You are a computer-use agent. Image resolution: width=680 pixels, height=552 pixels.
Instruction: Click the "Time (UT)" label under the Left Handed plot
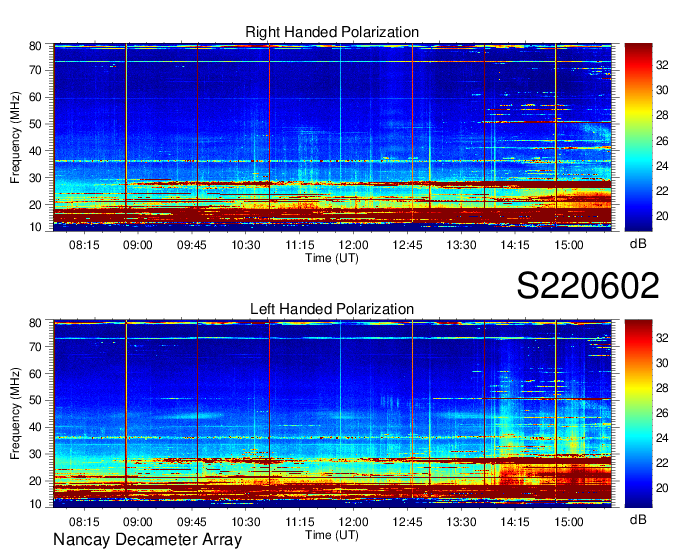tap(332, 535)
